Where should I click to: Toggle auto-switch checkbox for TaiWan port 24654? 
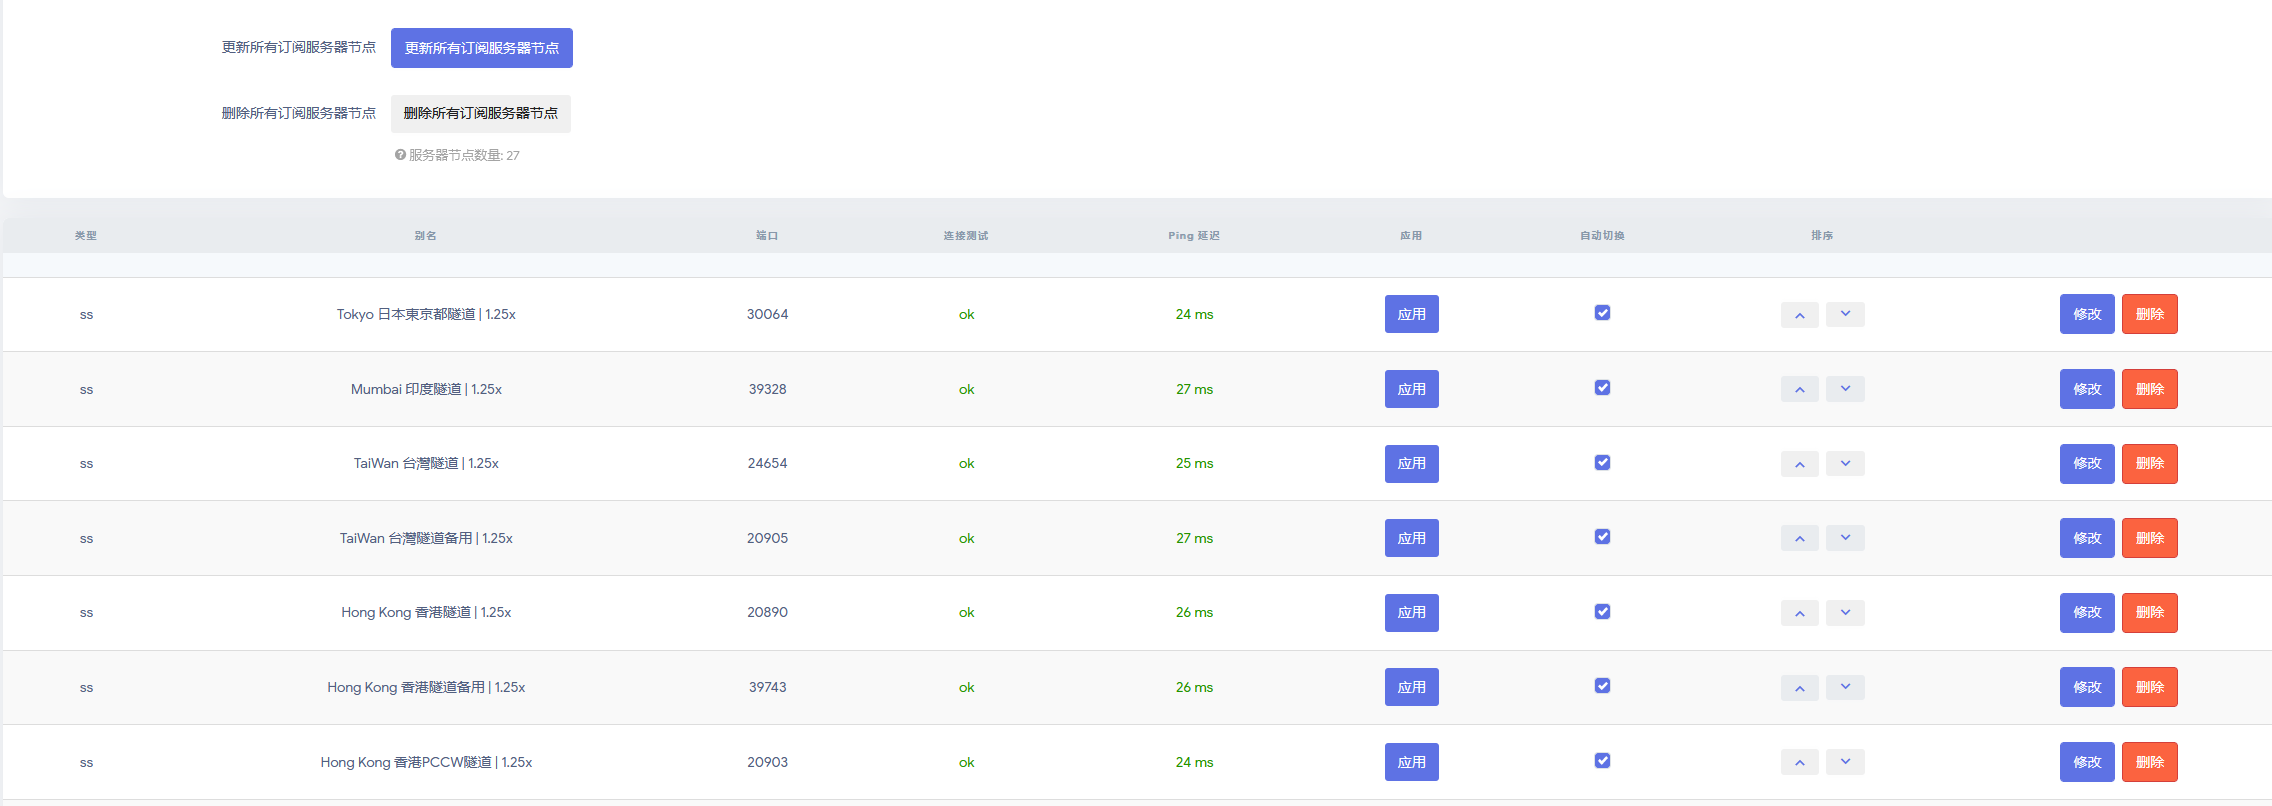click(x=1602, y=463)
